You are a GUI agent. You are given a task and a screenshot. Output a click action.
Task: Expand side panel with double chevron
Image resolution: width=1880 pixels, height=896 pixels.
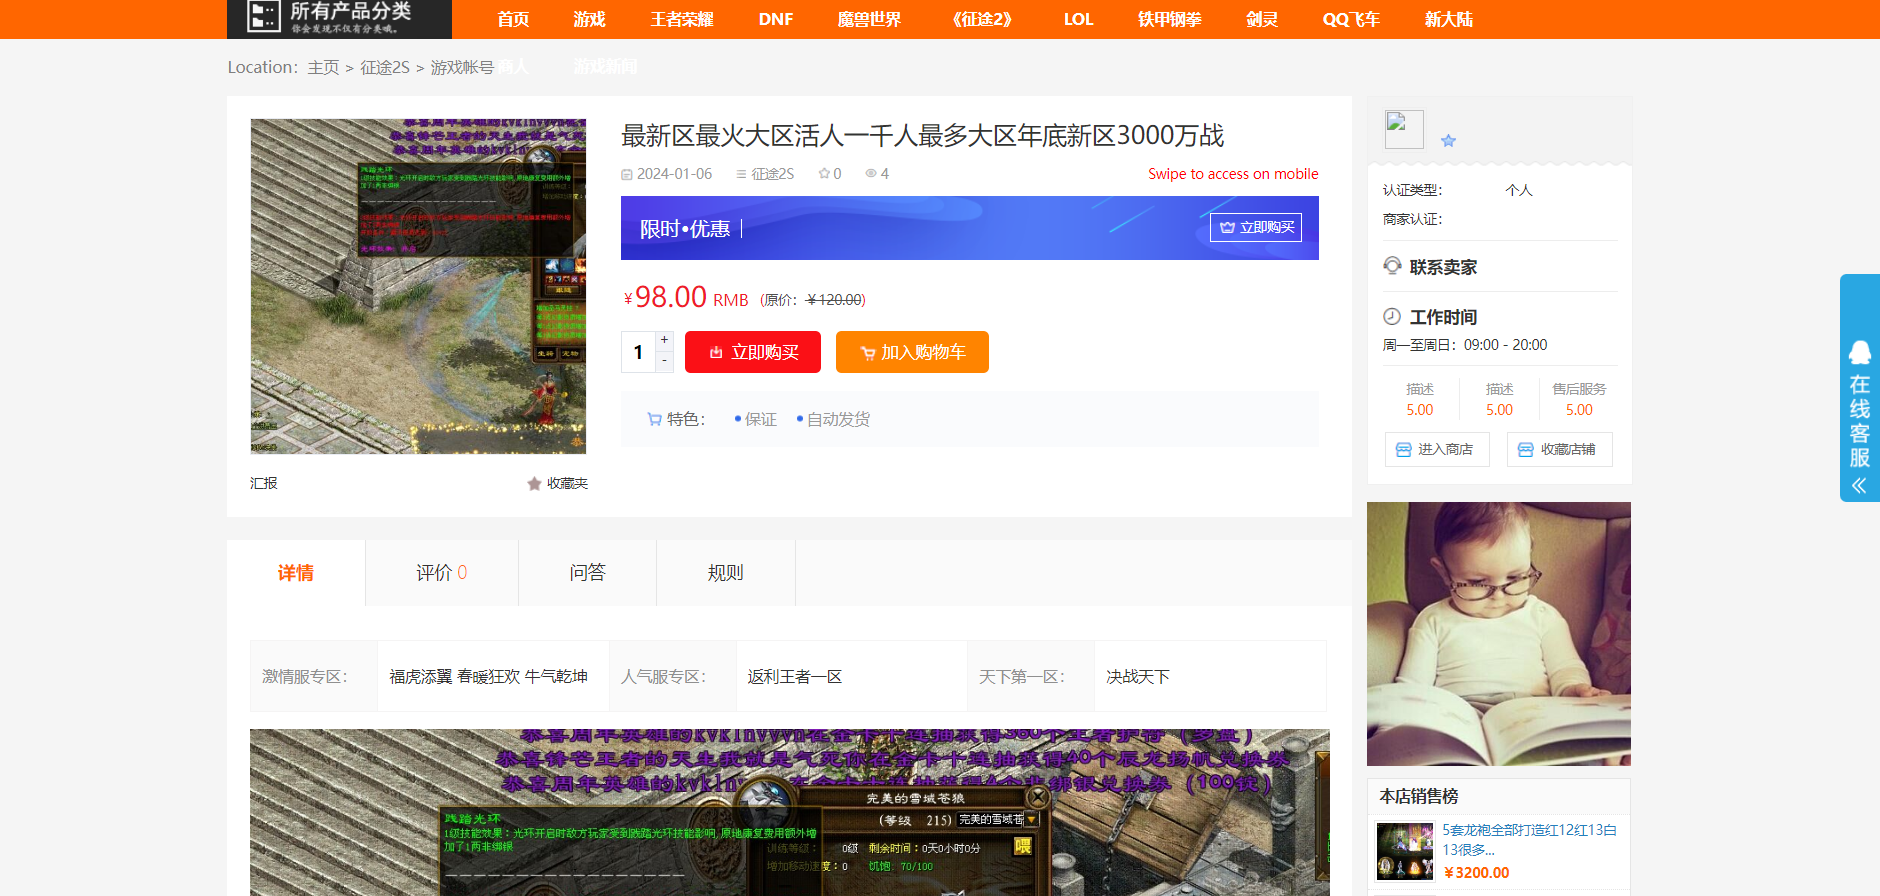click(1859, 486)
